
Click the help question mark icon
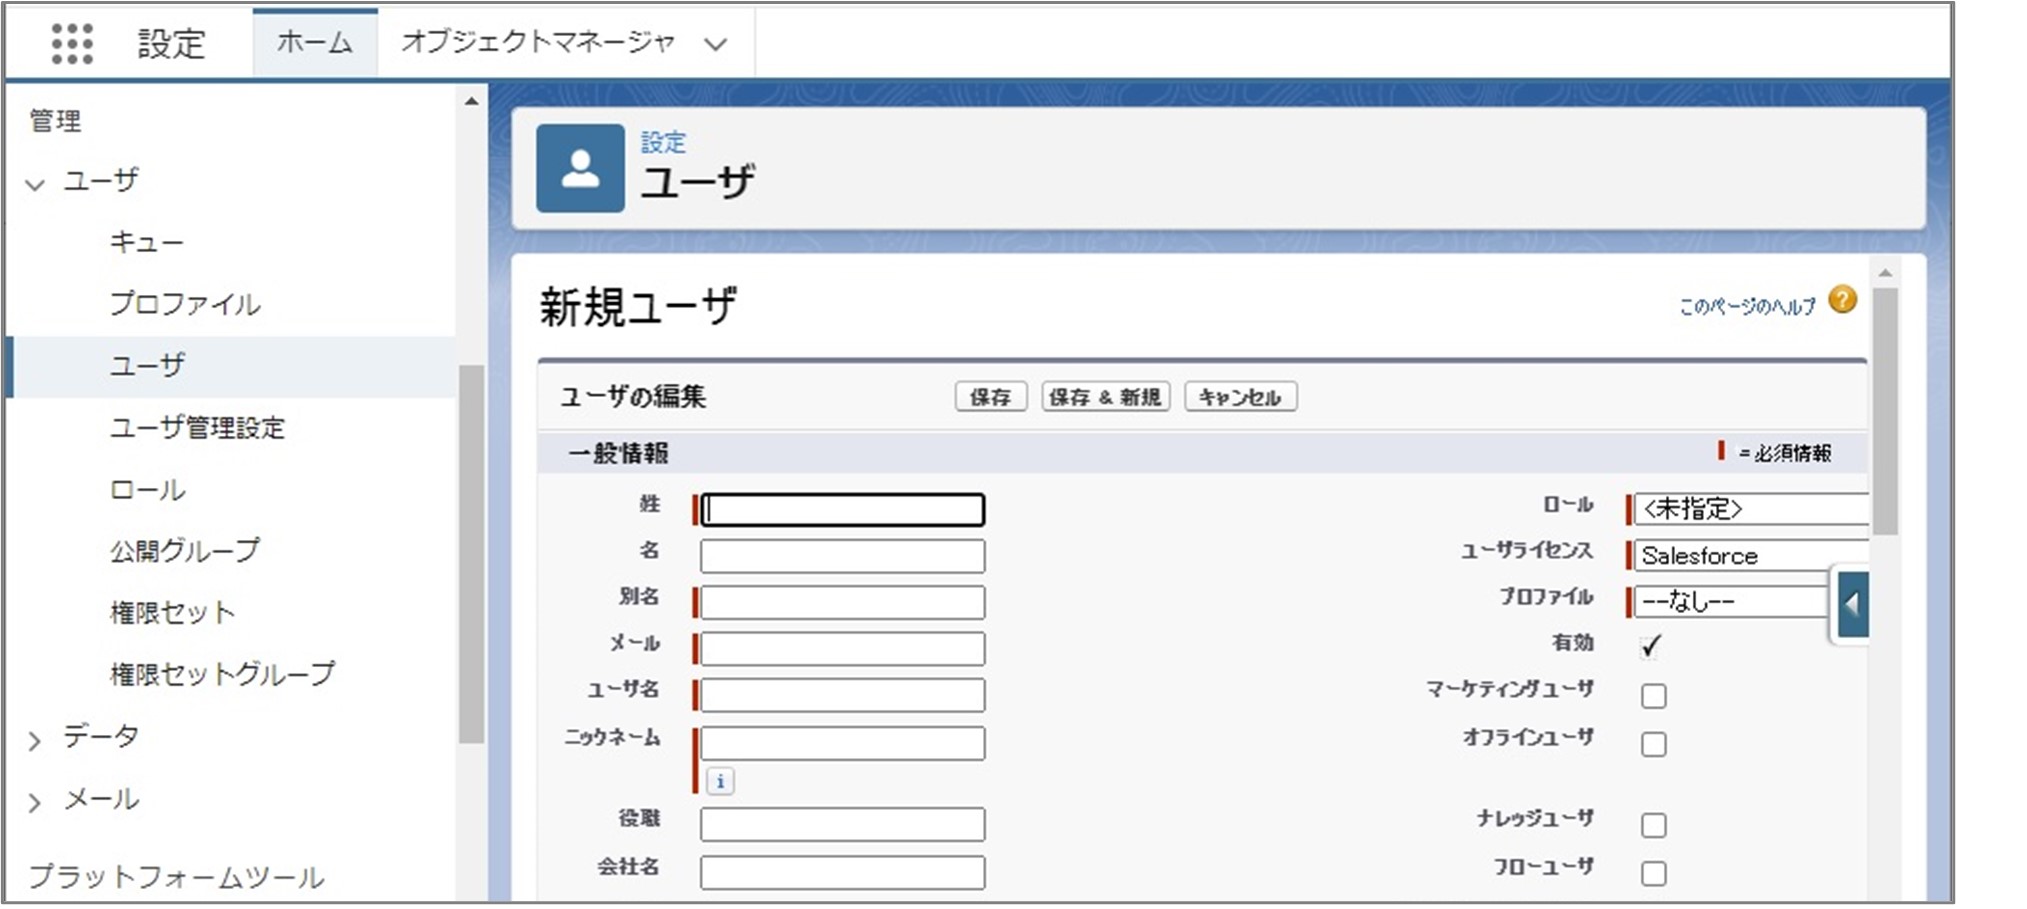click(x=1842, y=300)
